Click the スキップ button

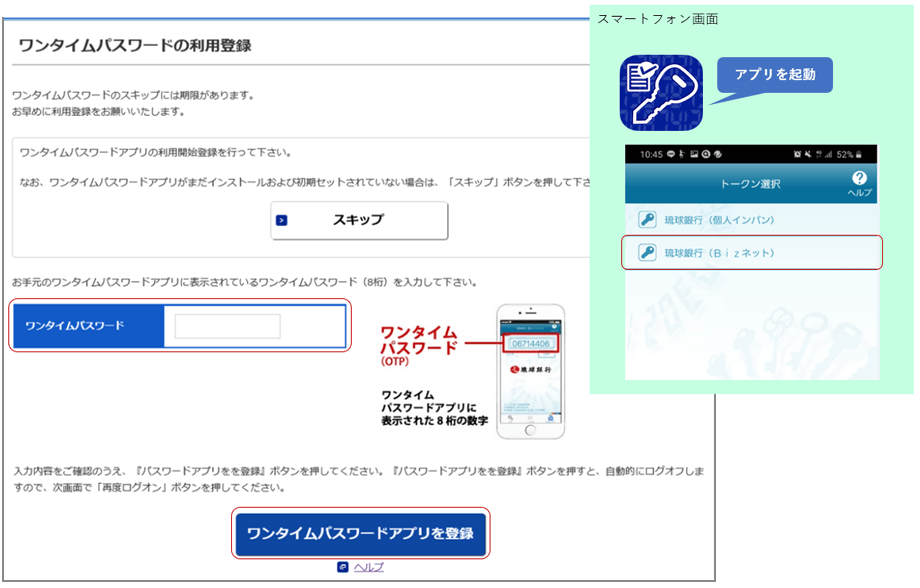[x=359, y=220]
